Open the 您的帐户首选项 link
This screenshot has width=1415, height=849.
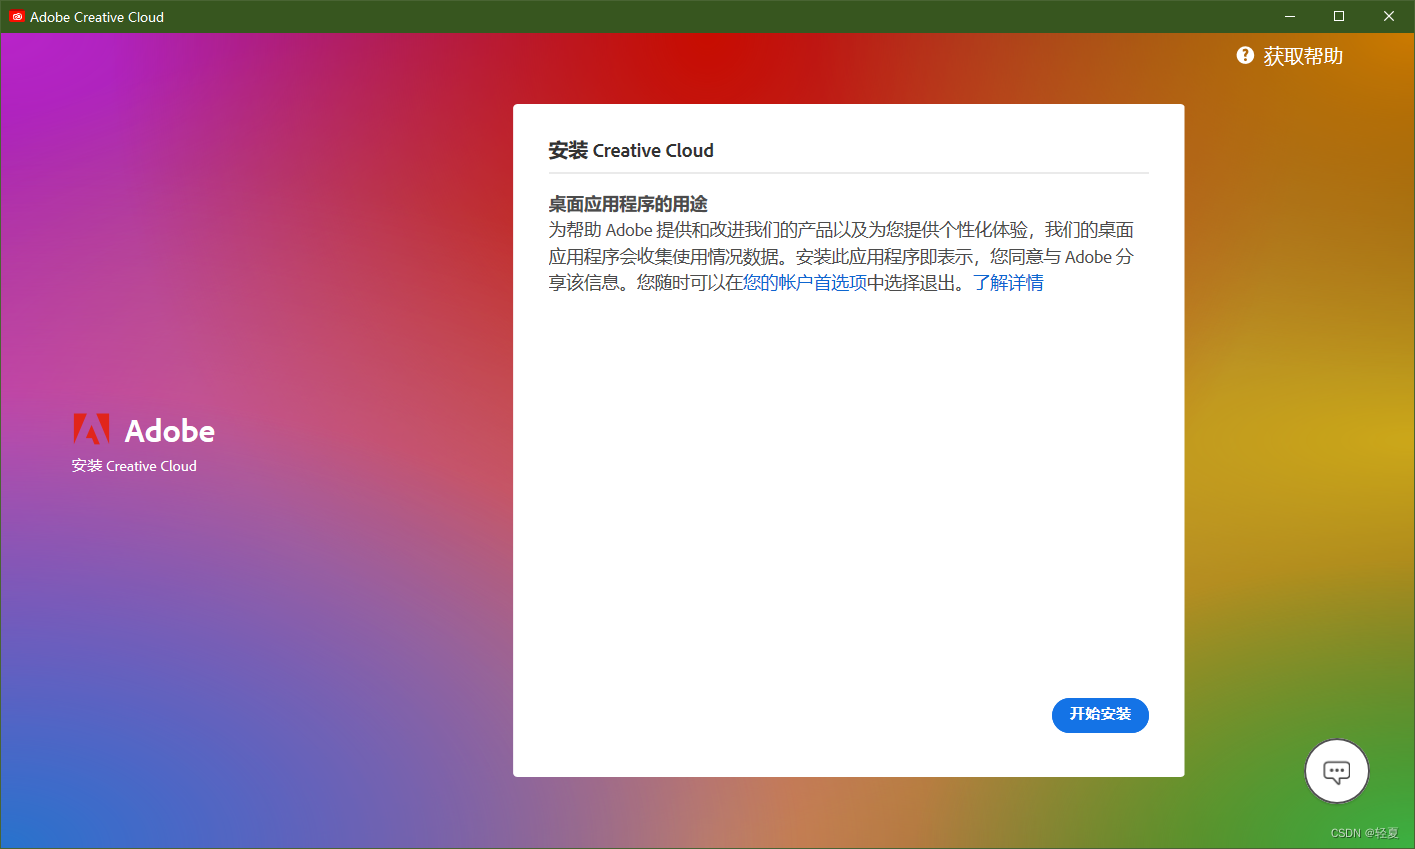(805, 283)
